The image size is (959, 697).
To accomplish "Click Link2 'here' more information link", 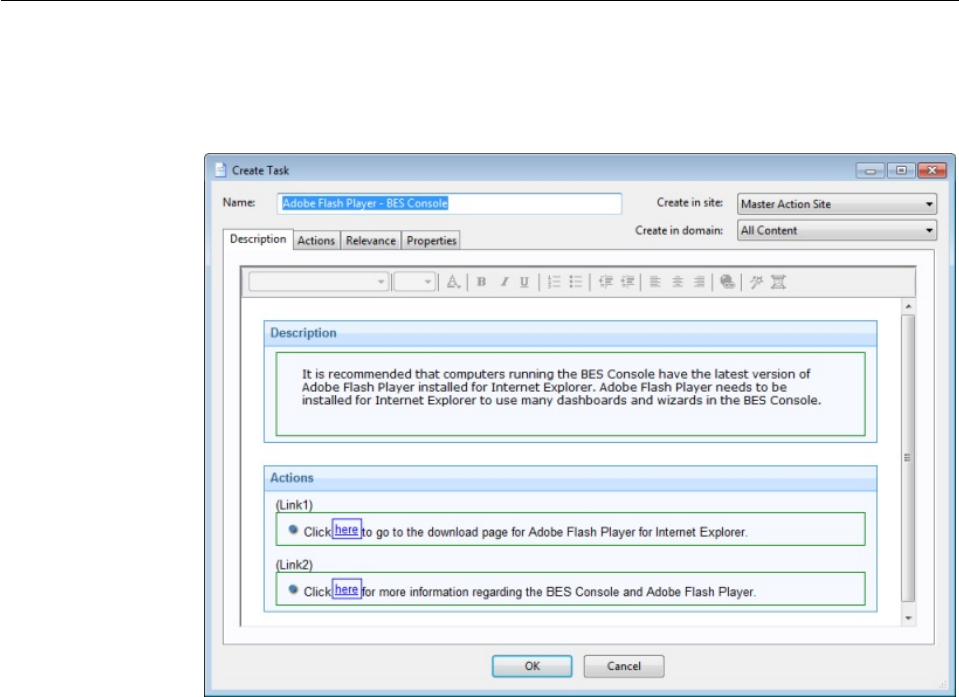I will (346, 589).
